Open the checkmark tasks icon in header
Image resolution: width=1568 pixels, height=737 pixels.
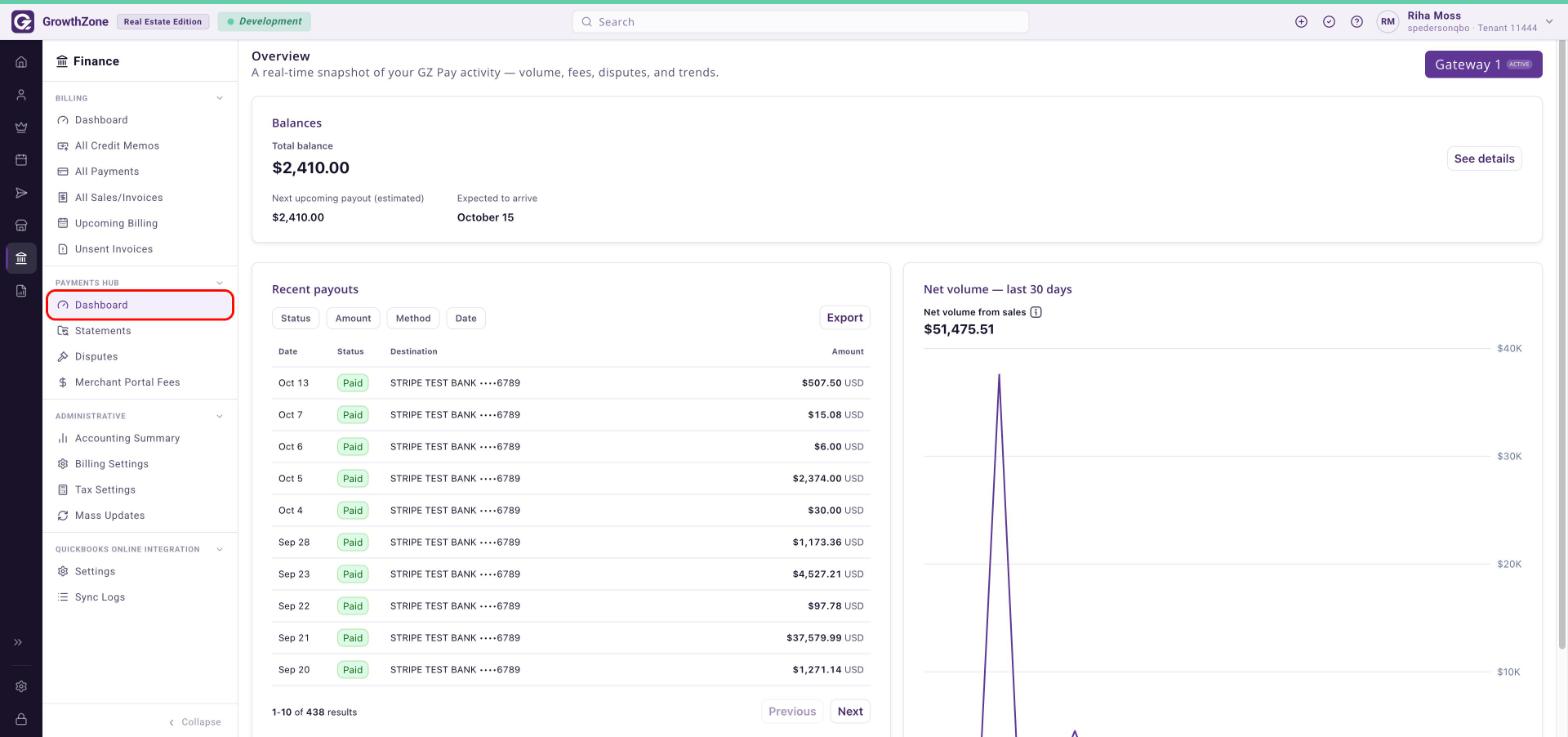[1329, 21]
